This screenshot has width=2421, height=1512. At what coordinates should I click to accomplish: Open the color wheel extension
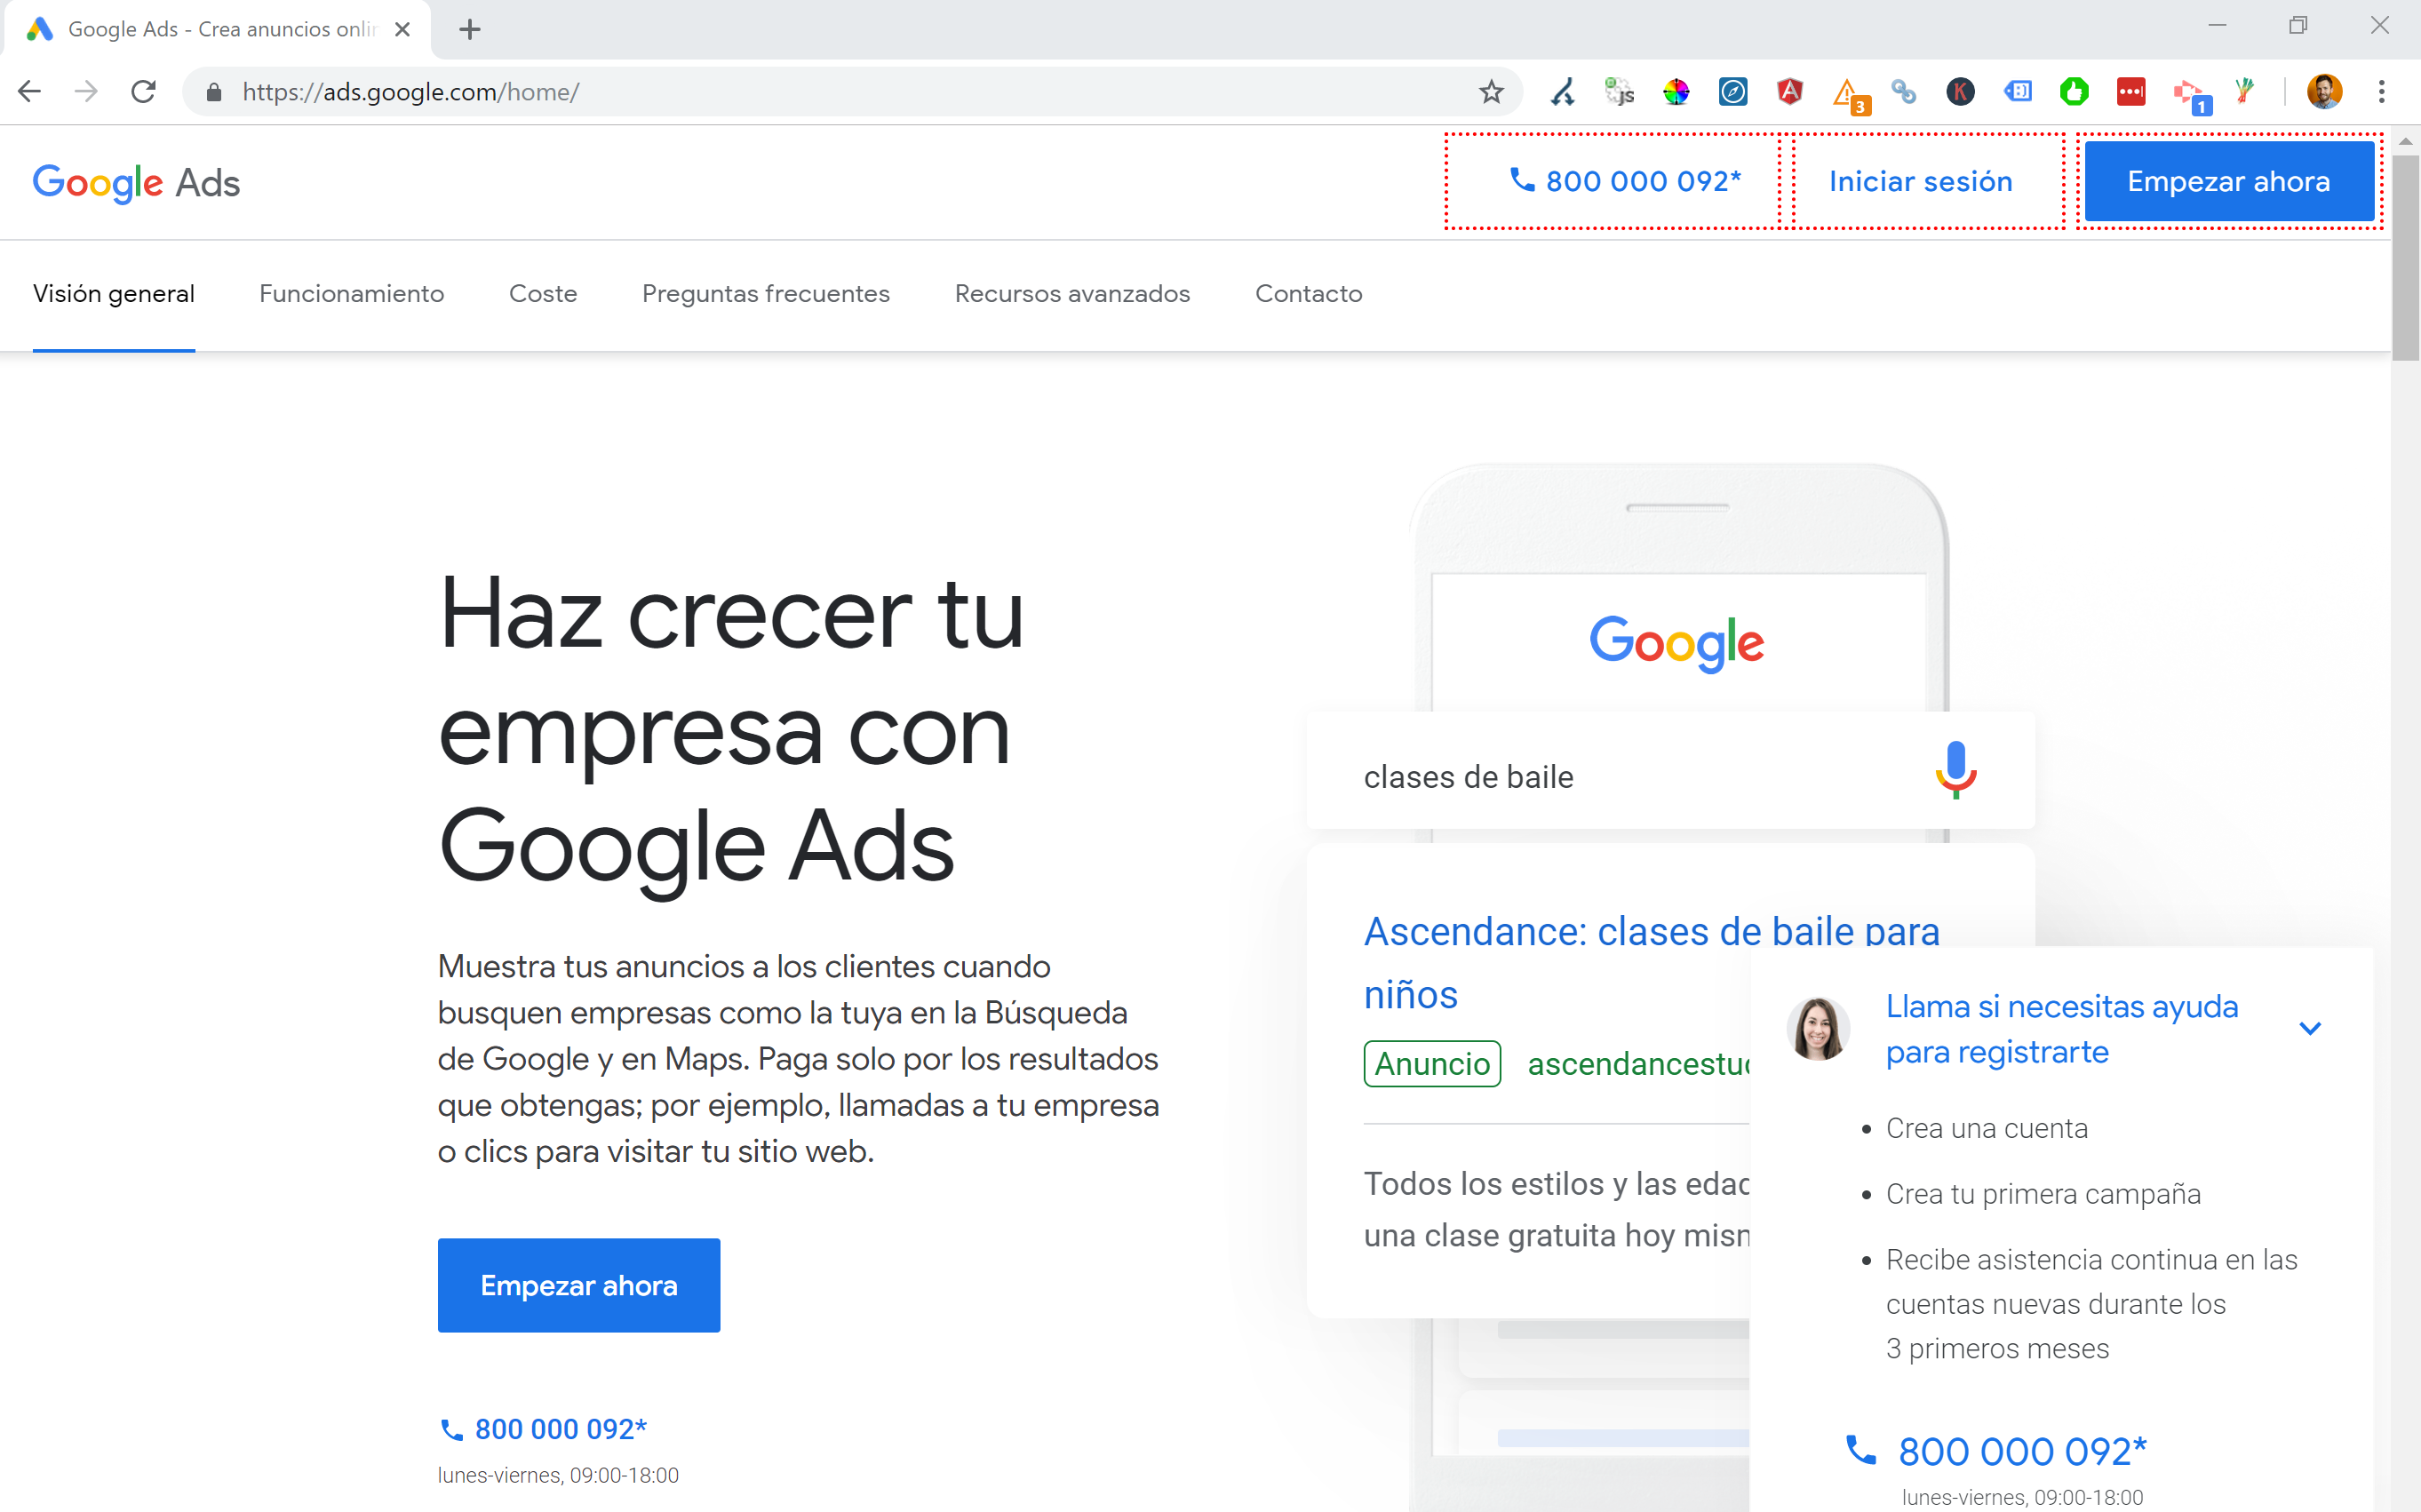(1676, 92)
